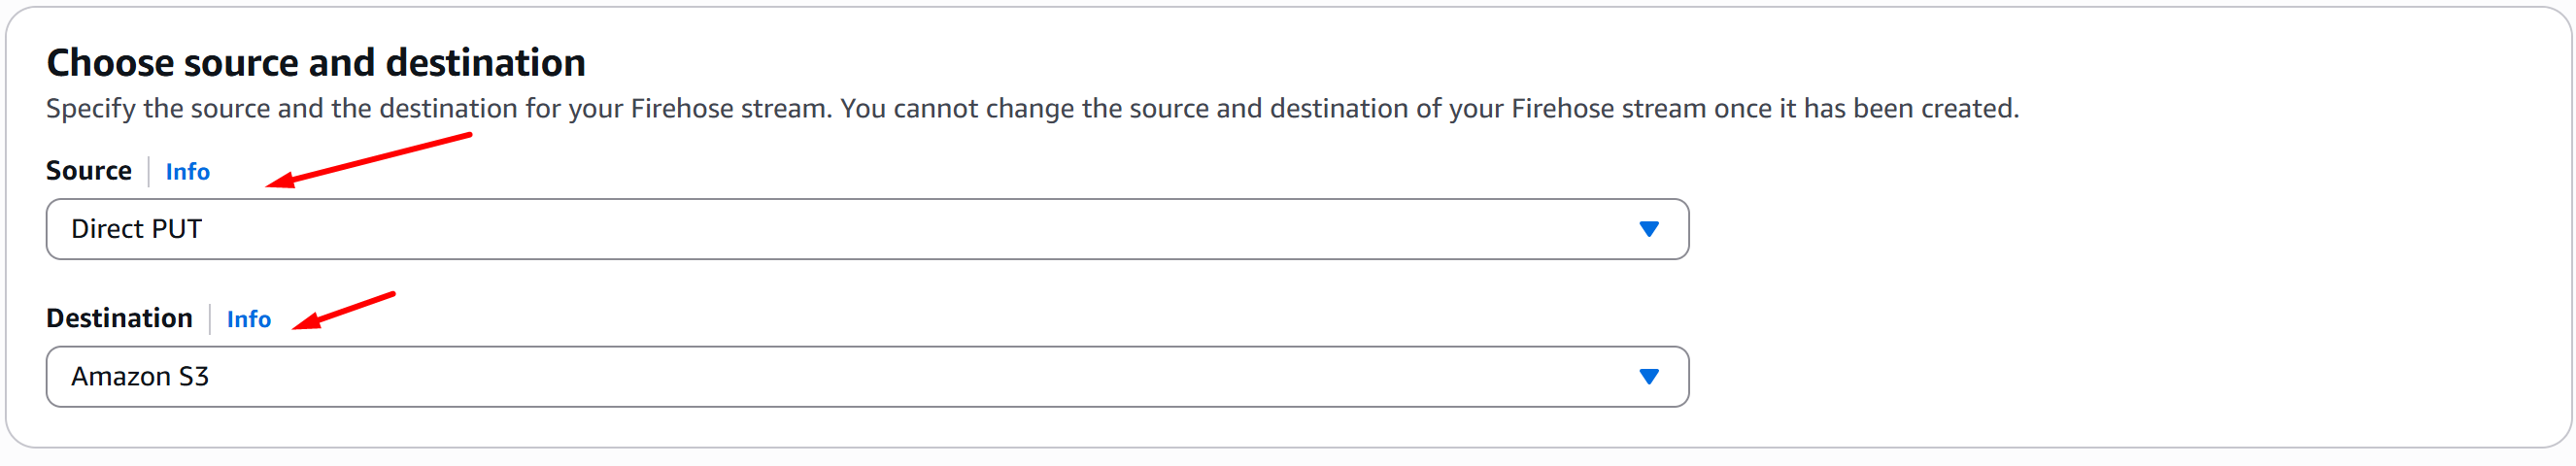Click blank panel space right of Source dropdown
Image resolution: width=2576 pixels, height=466 pixels.
click(2100, 229)
